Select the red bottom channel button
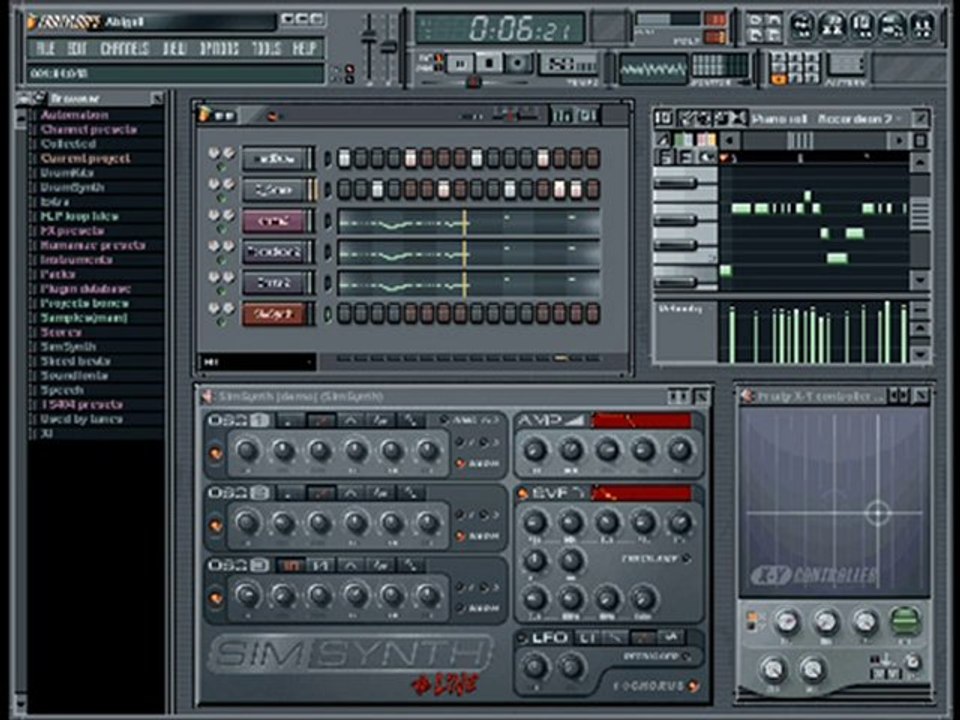 pos(273,314)
